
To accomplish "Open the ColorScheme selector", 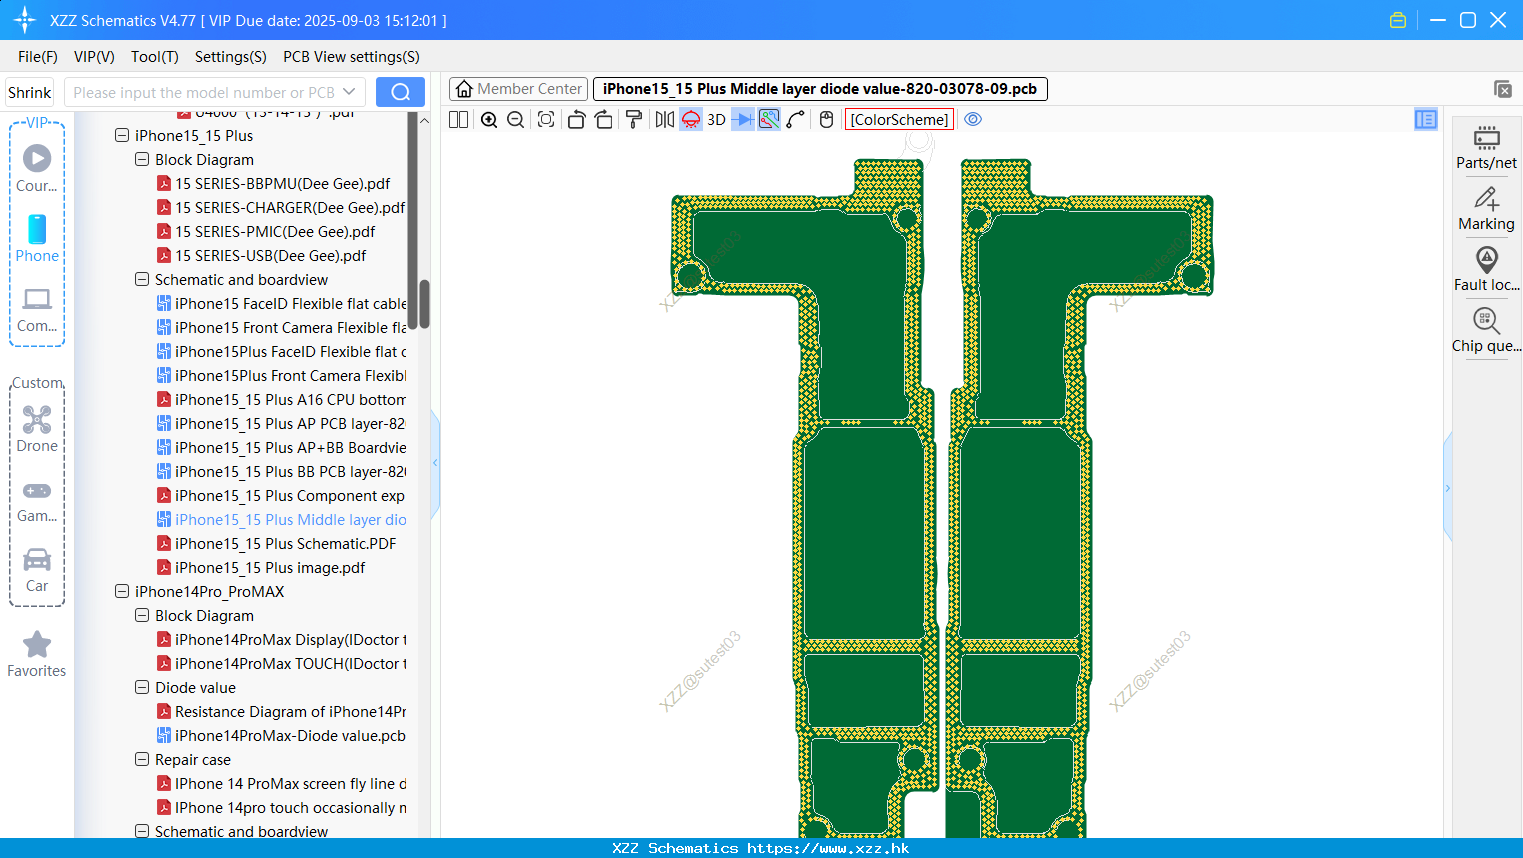I will coord(899,120).
